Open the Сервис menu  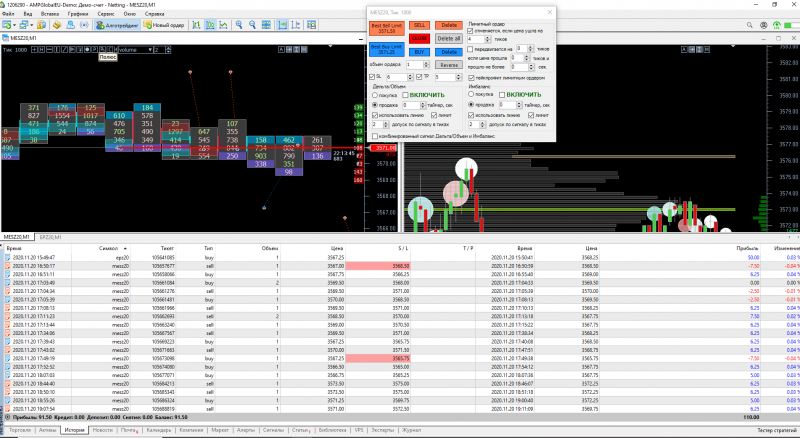pos(106,14)
